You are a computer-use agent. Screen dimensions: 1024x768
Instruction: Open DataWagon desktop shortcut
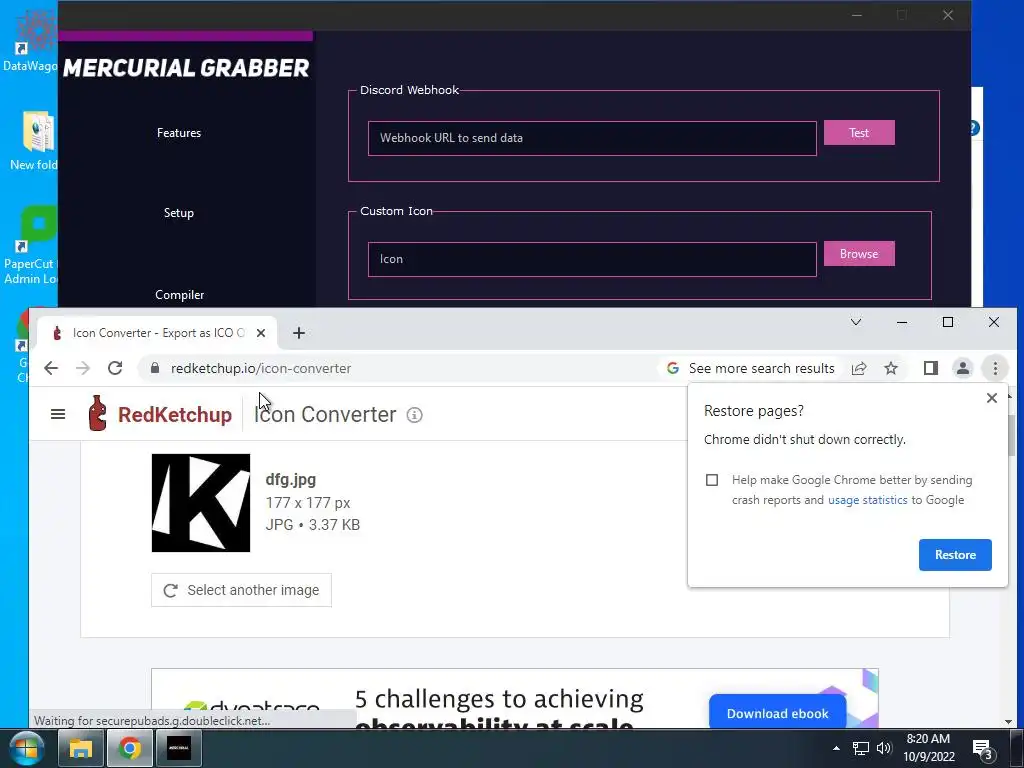coord(30,40)
